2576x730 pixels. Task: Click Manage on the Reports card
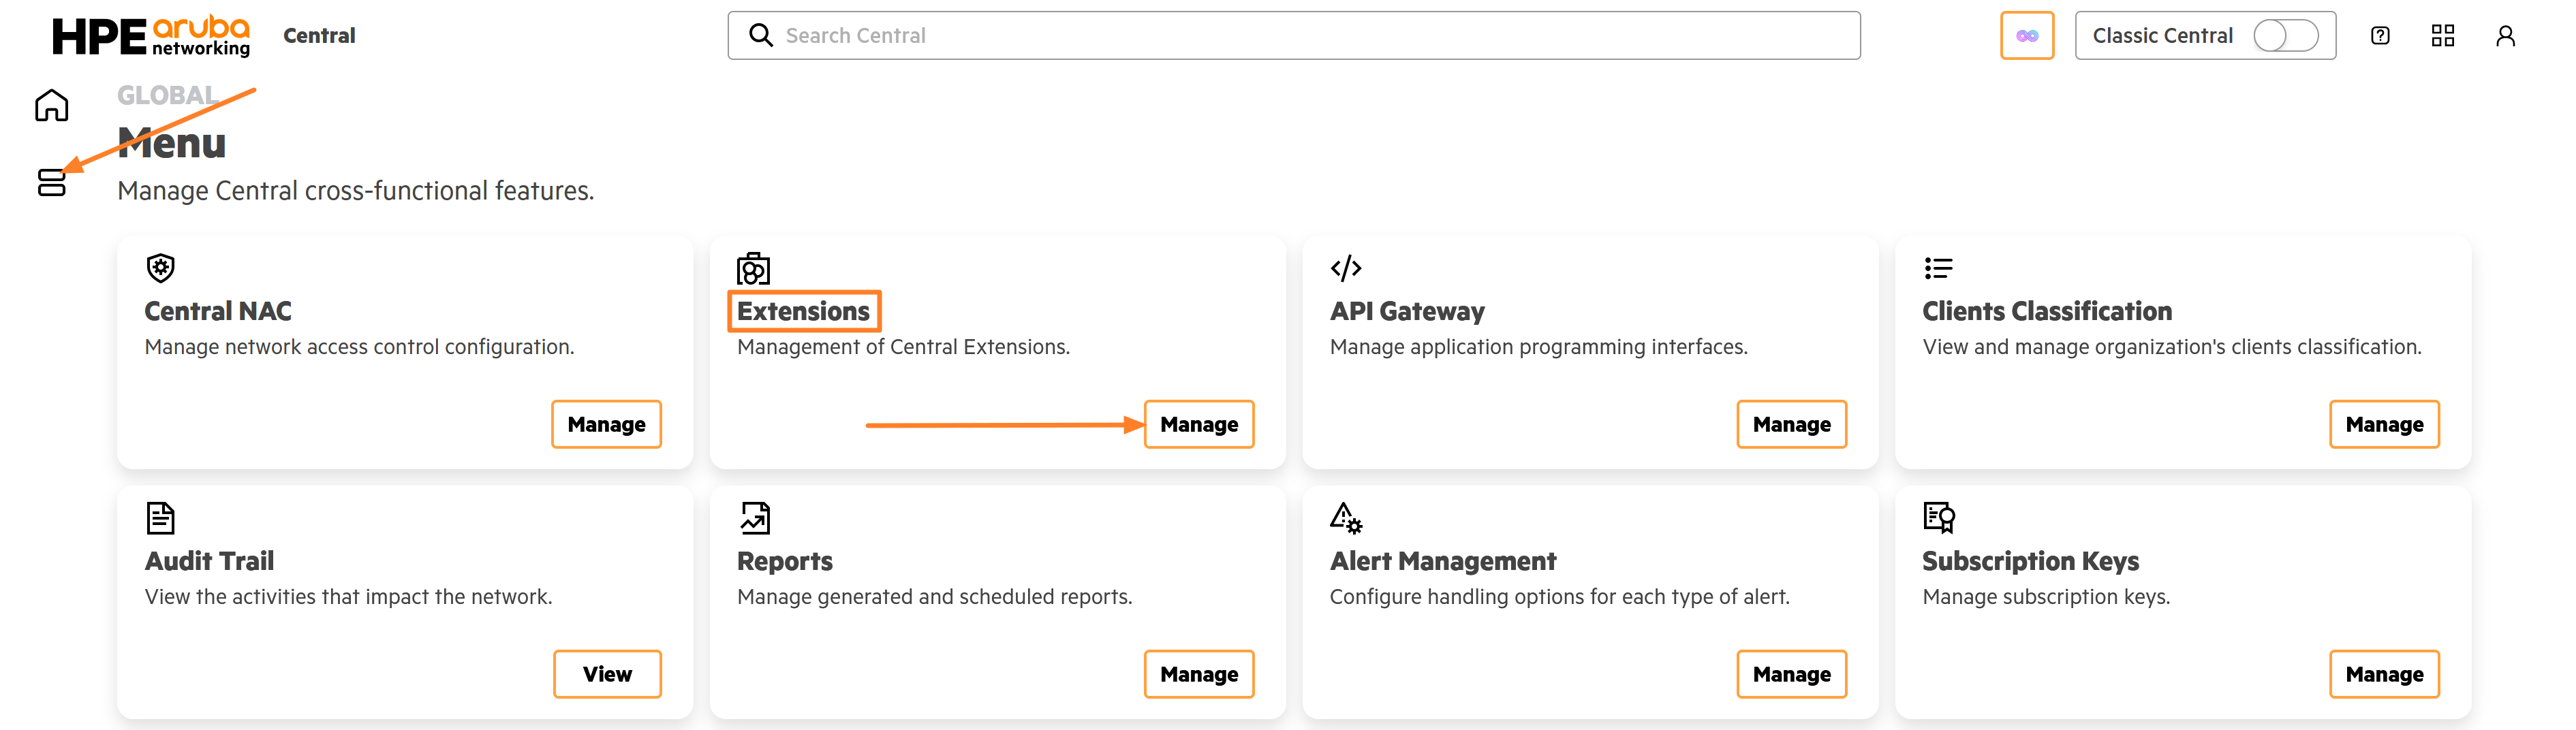[x=1199, y=675]
